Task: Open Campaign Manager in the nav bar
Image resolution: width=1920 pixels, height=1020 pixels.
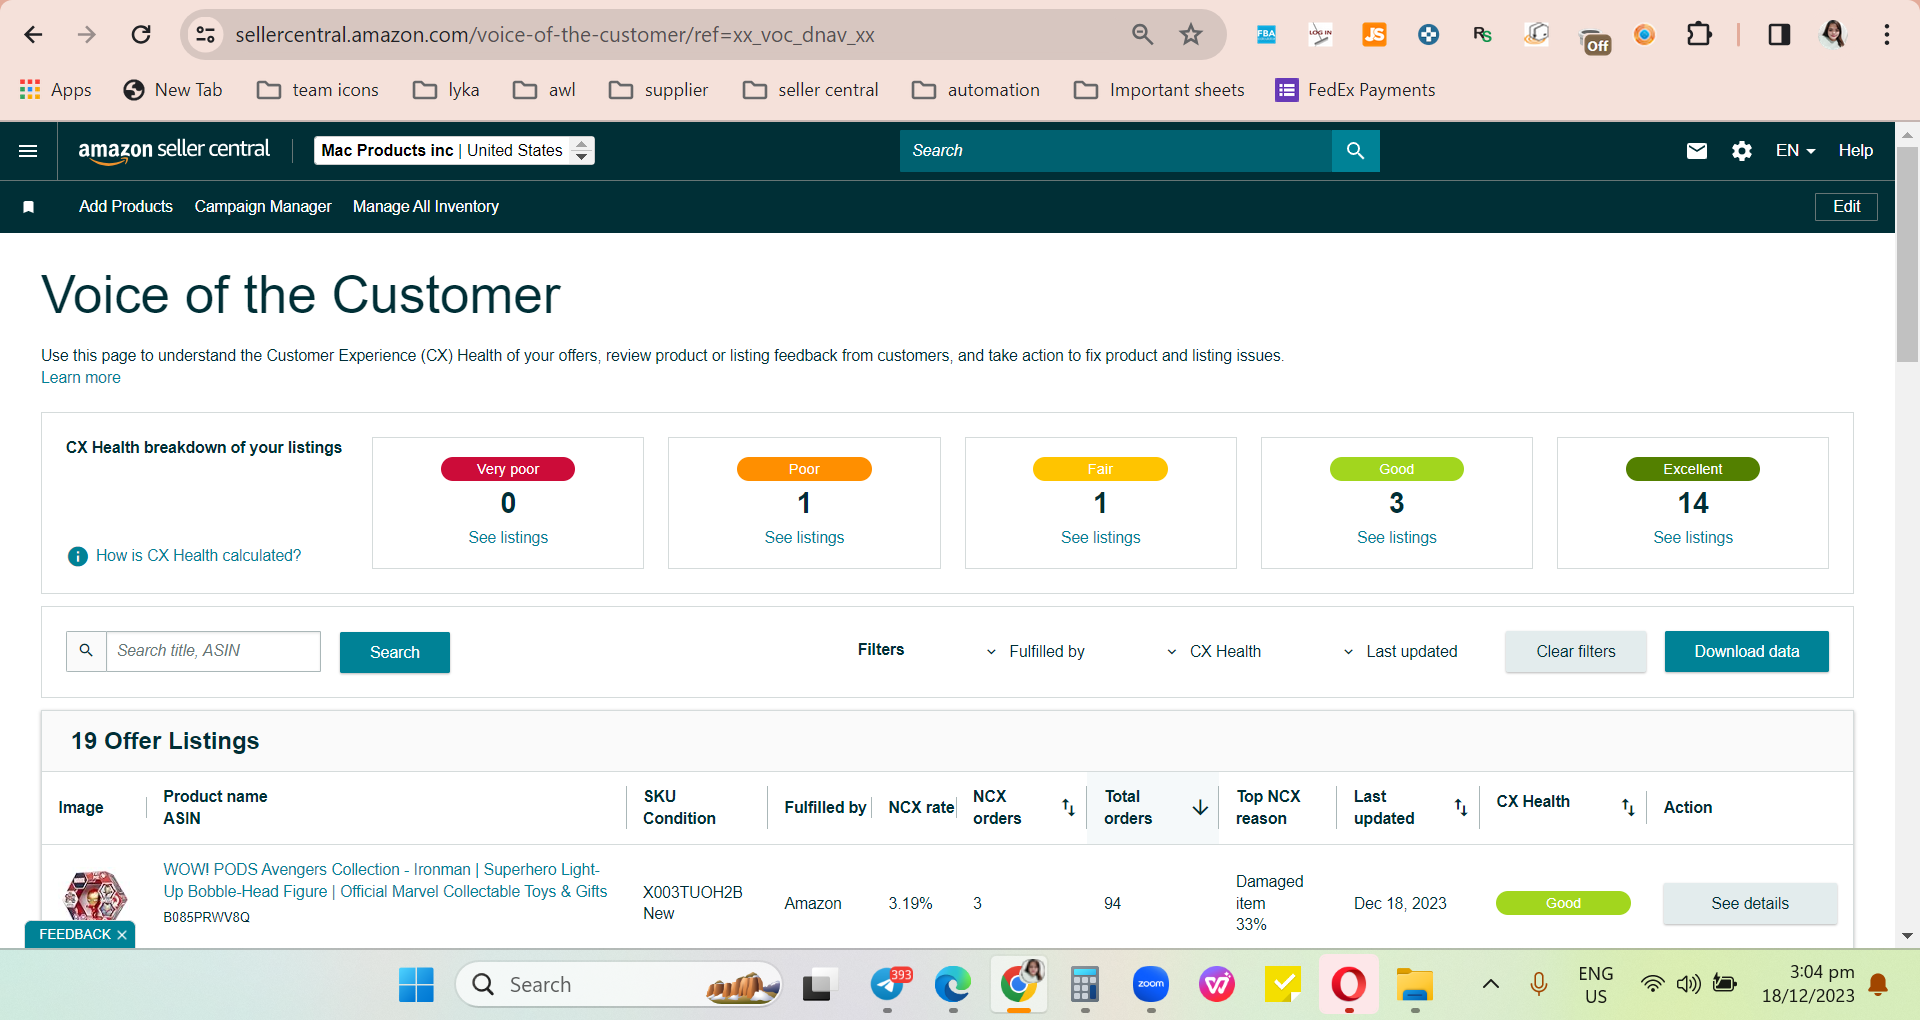Action: [263, 207]
